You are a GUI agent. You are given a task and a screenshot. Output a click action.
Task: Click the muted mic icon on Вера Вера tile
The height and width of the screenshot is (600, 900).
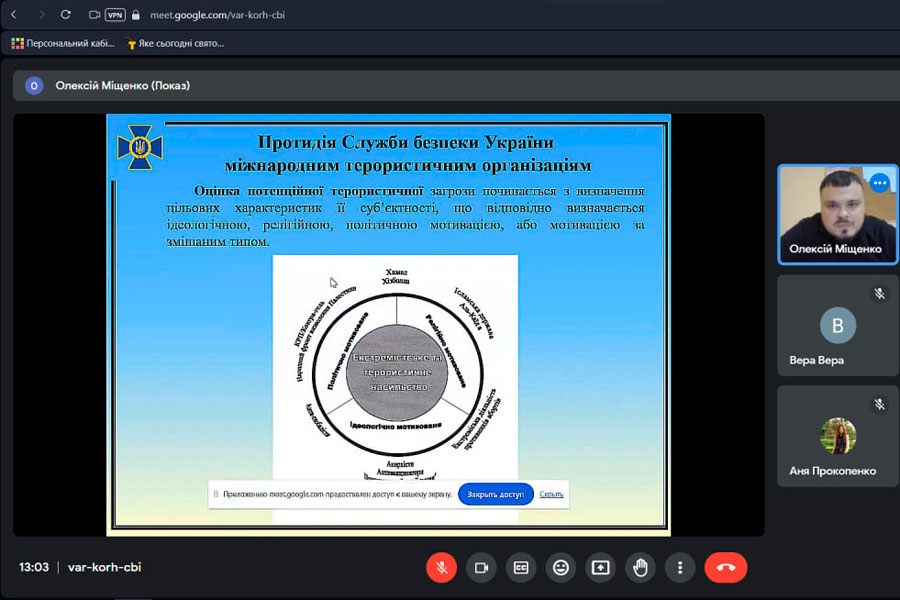[879, 294]
